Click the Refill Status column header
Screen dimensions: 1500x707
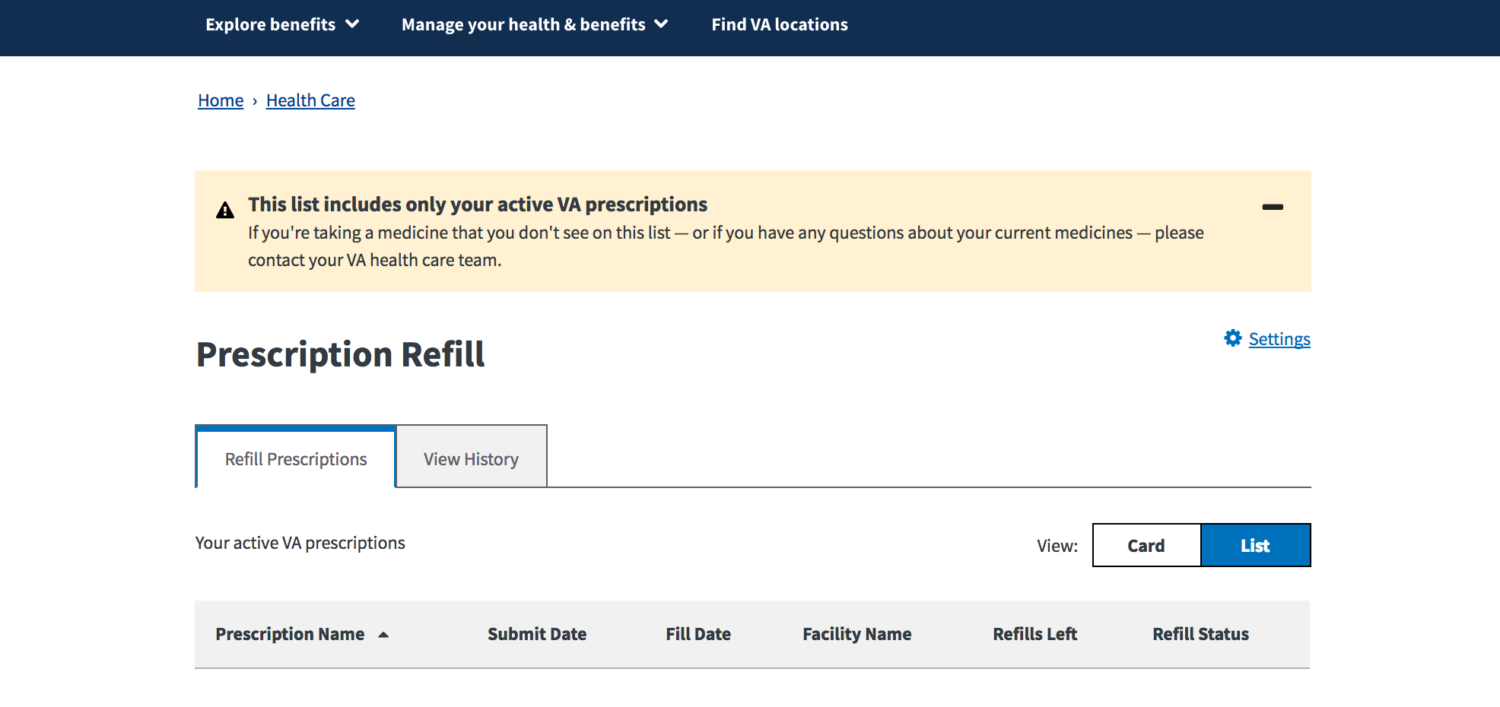[x=1200, y=634]
